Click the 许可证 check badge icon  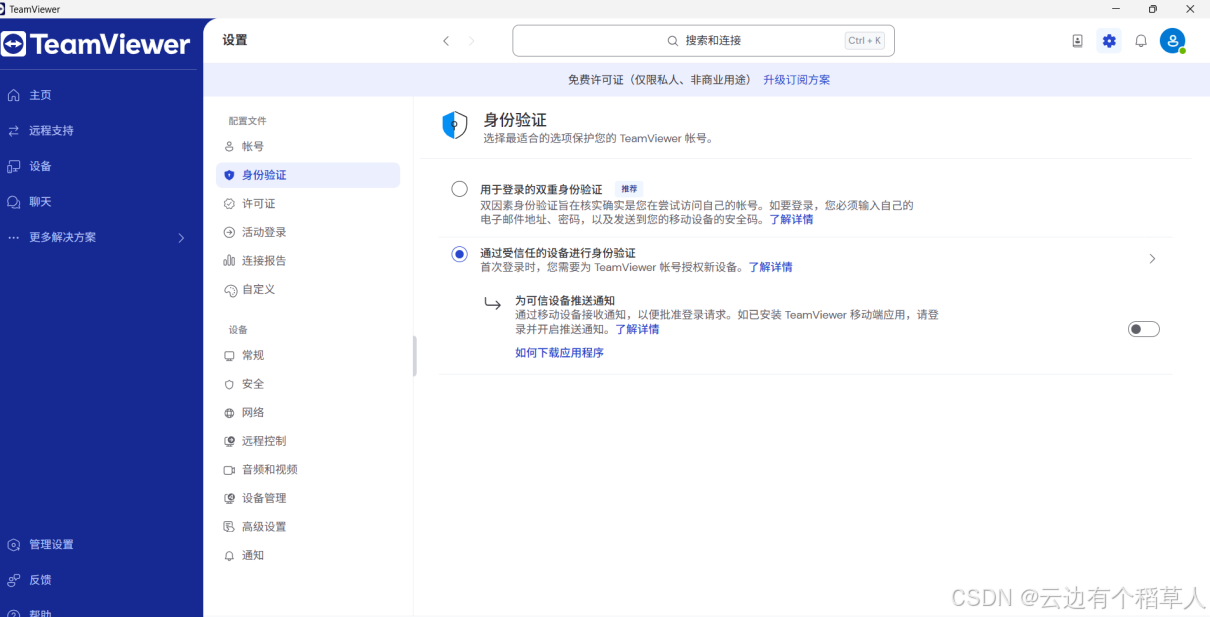(229, 204)
